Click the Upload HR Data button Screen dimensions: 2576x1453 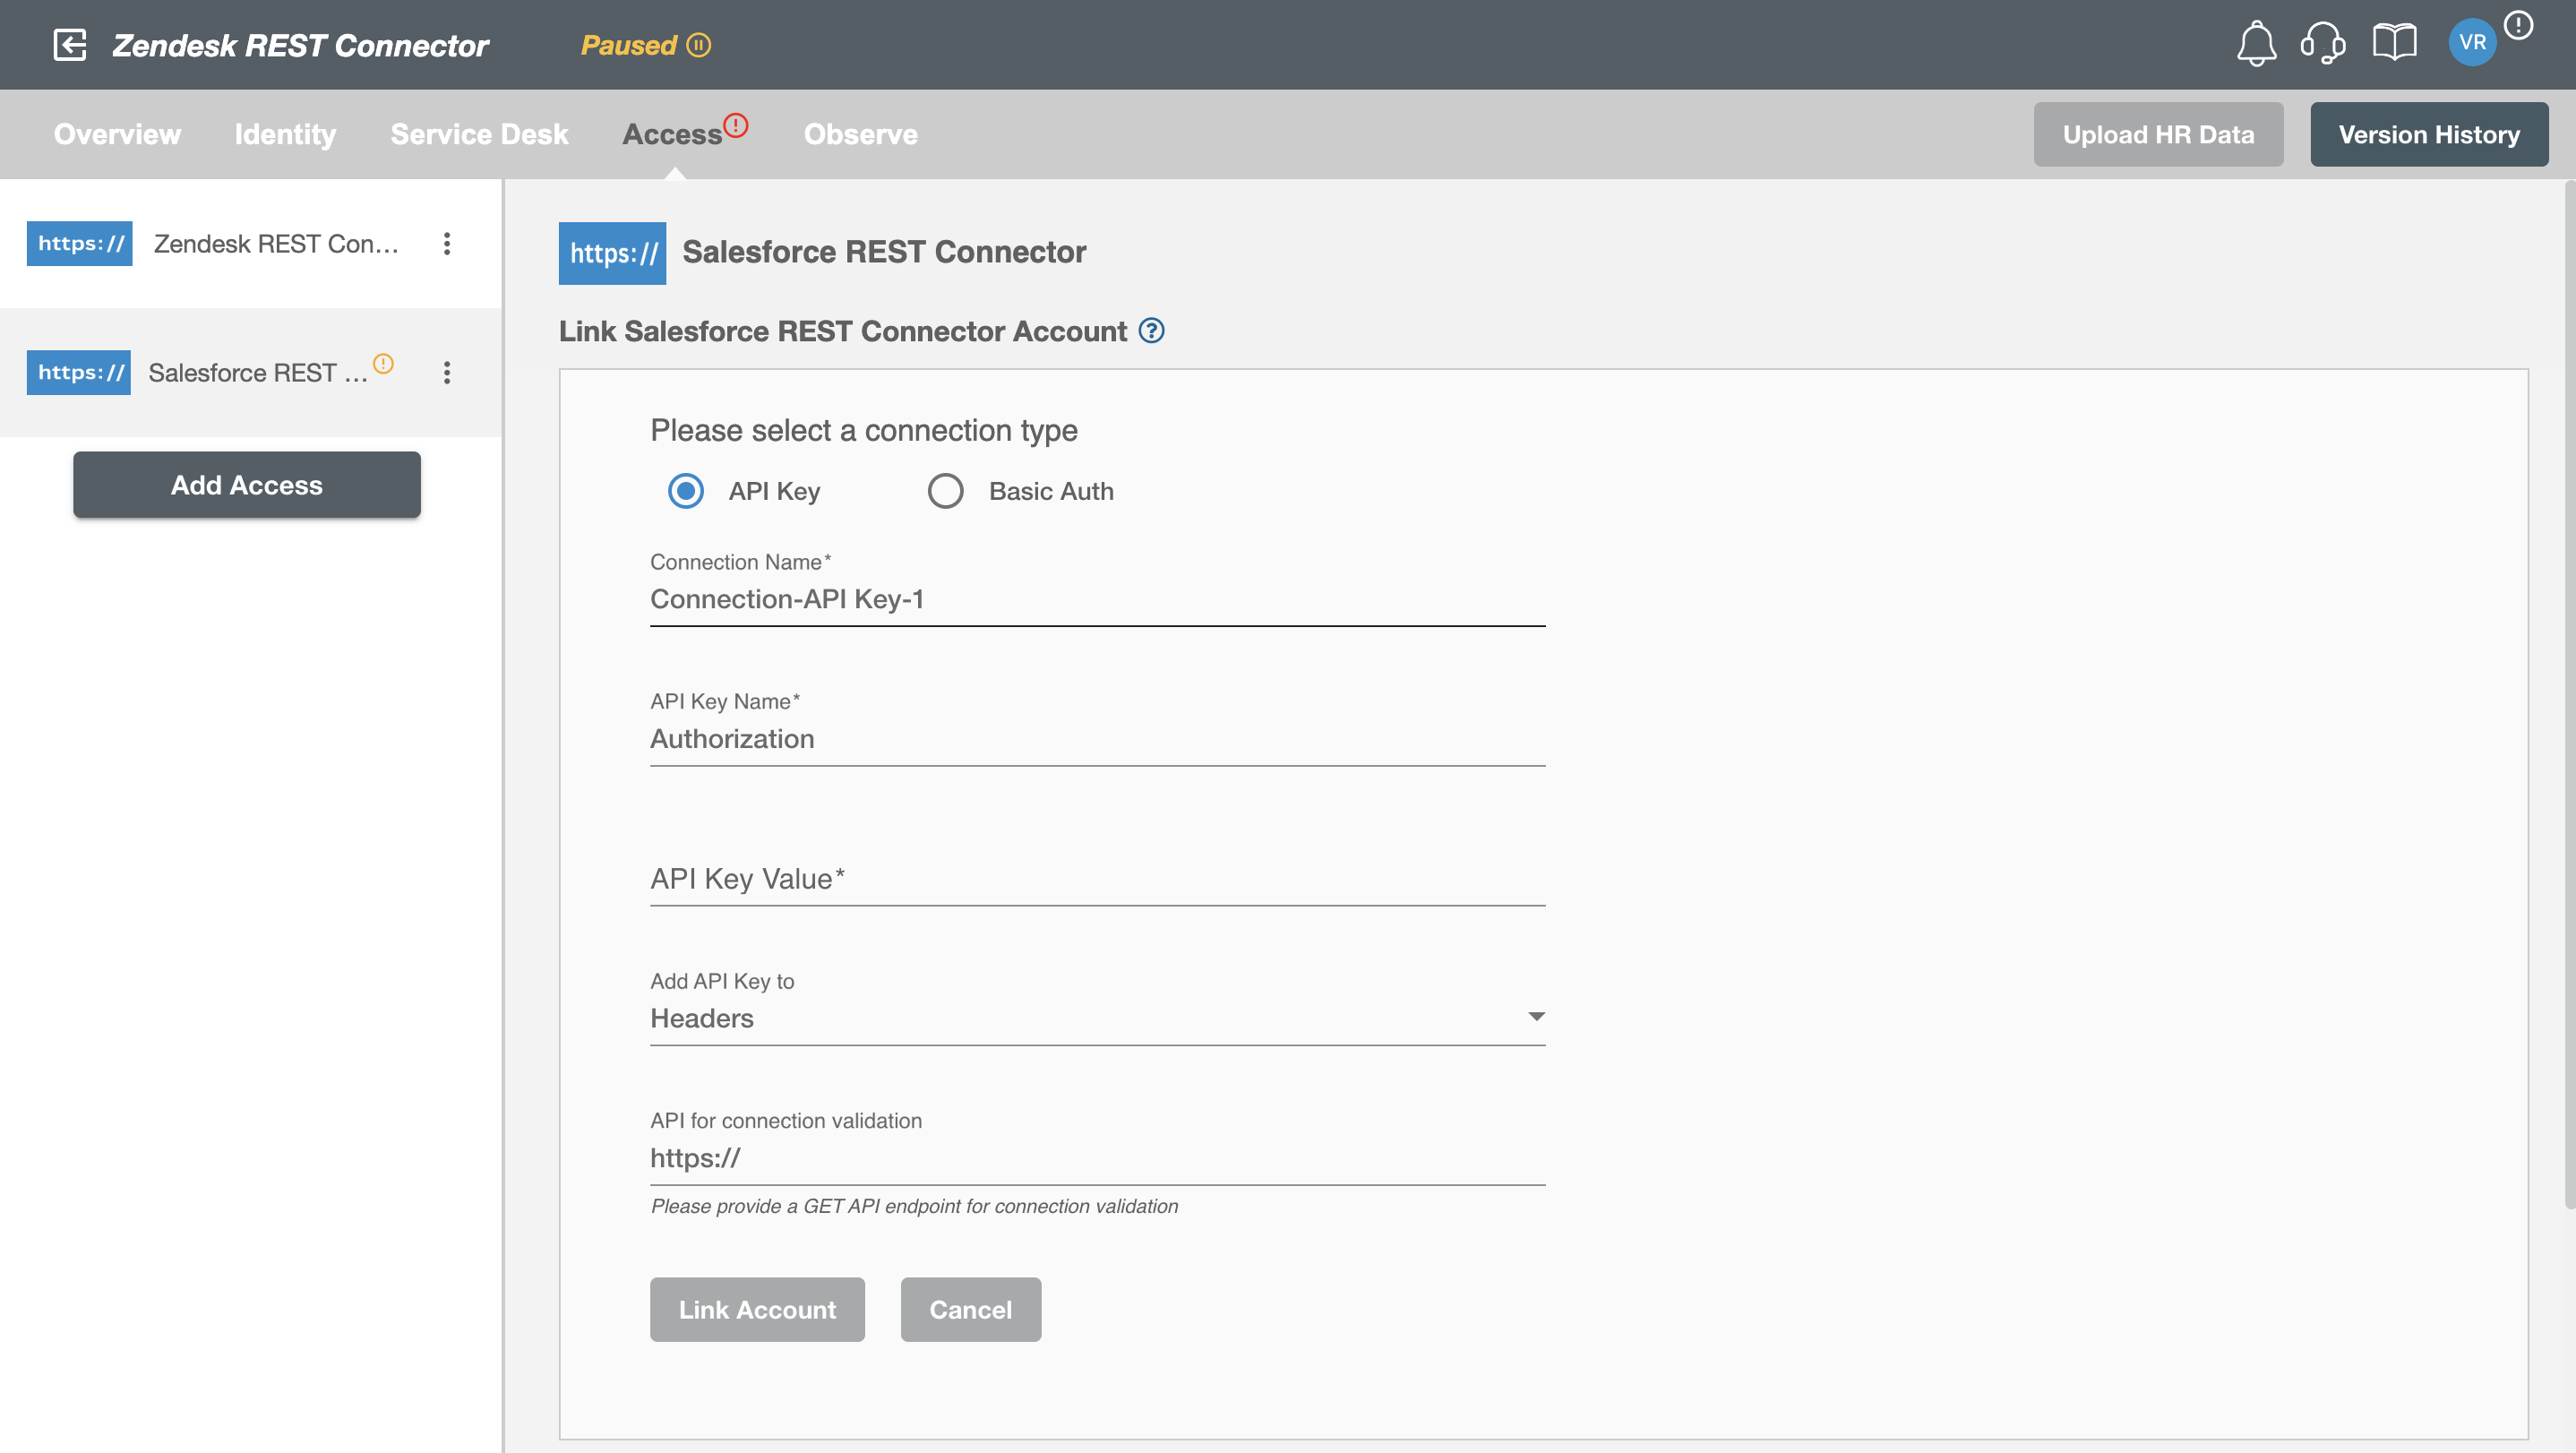pos(2158,134)
